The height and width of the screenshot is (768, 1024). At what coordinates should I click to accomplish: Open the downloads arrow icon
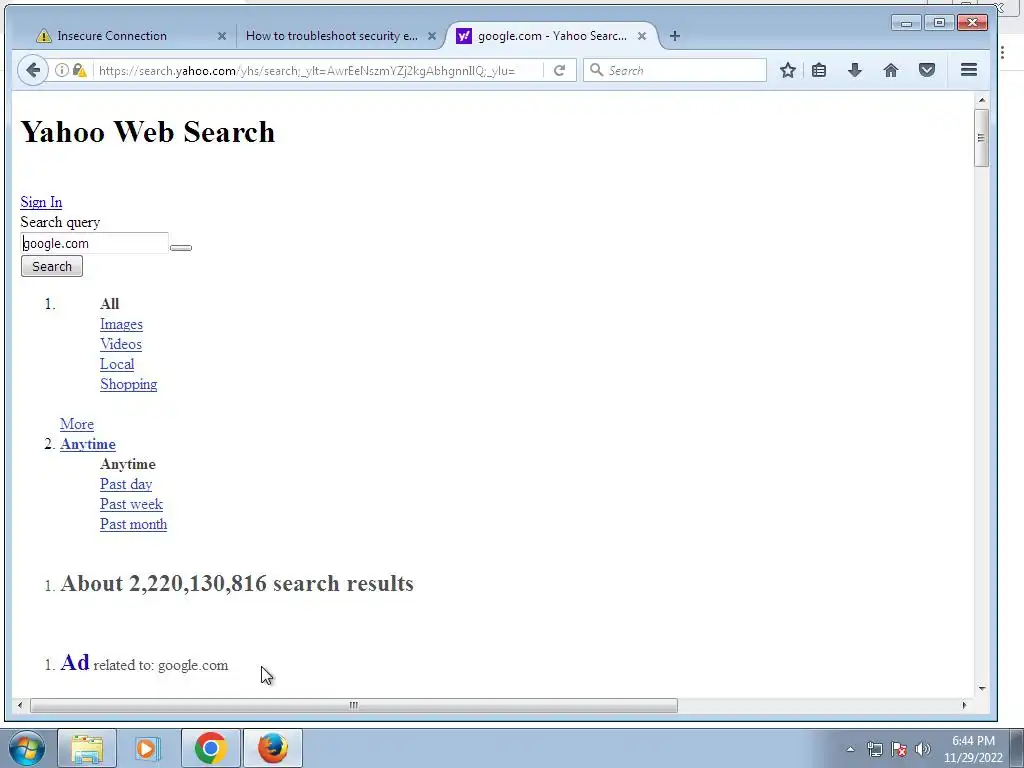854,71
